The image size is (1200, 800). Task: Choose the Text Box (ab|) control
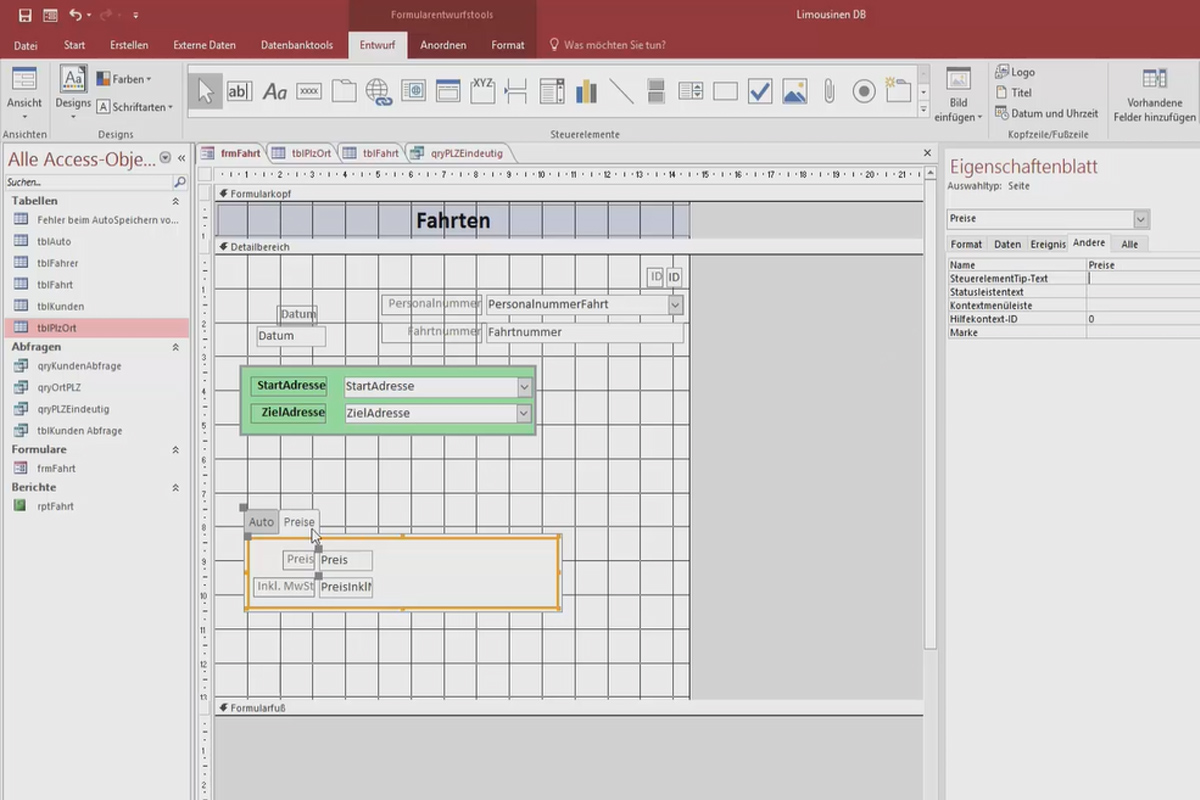(239, 92)
